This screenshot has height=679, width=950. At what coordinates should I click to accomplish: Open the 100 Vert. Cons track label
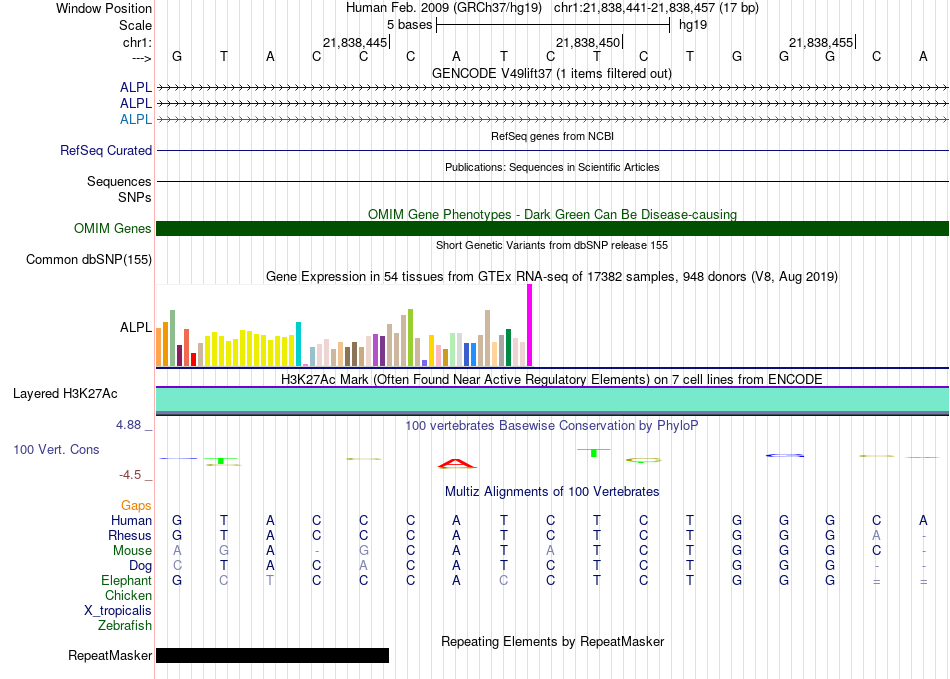tap(56, 449)
